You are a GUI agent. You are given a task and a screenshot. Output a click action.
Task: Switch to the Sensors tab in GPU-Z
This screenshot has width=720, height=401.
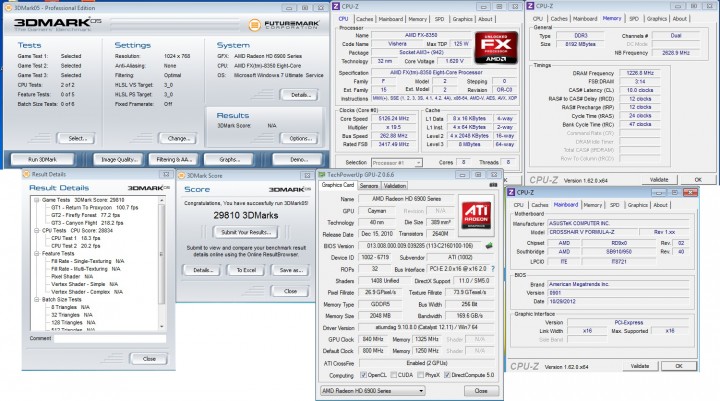tap(369, 186)
